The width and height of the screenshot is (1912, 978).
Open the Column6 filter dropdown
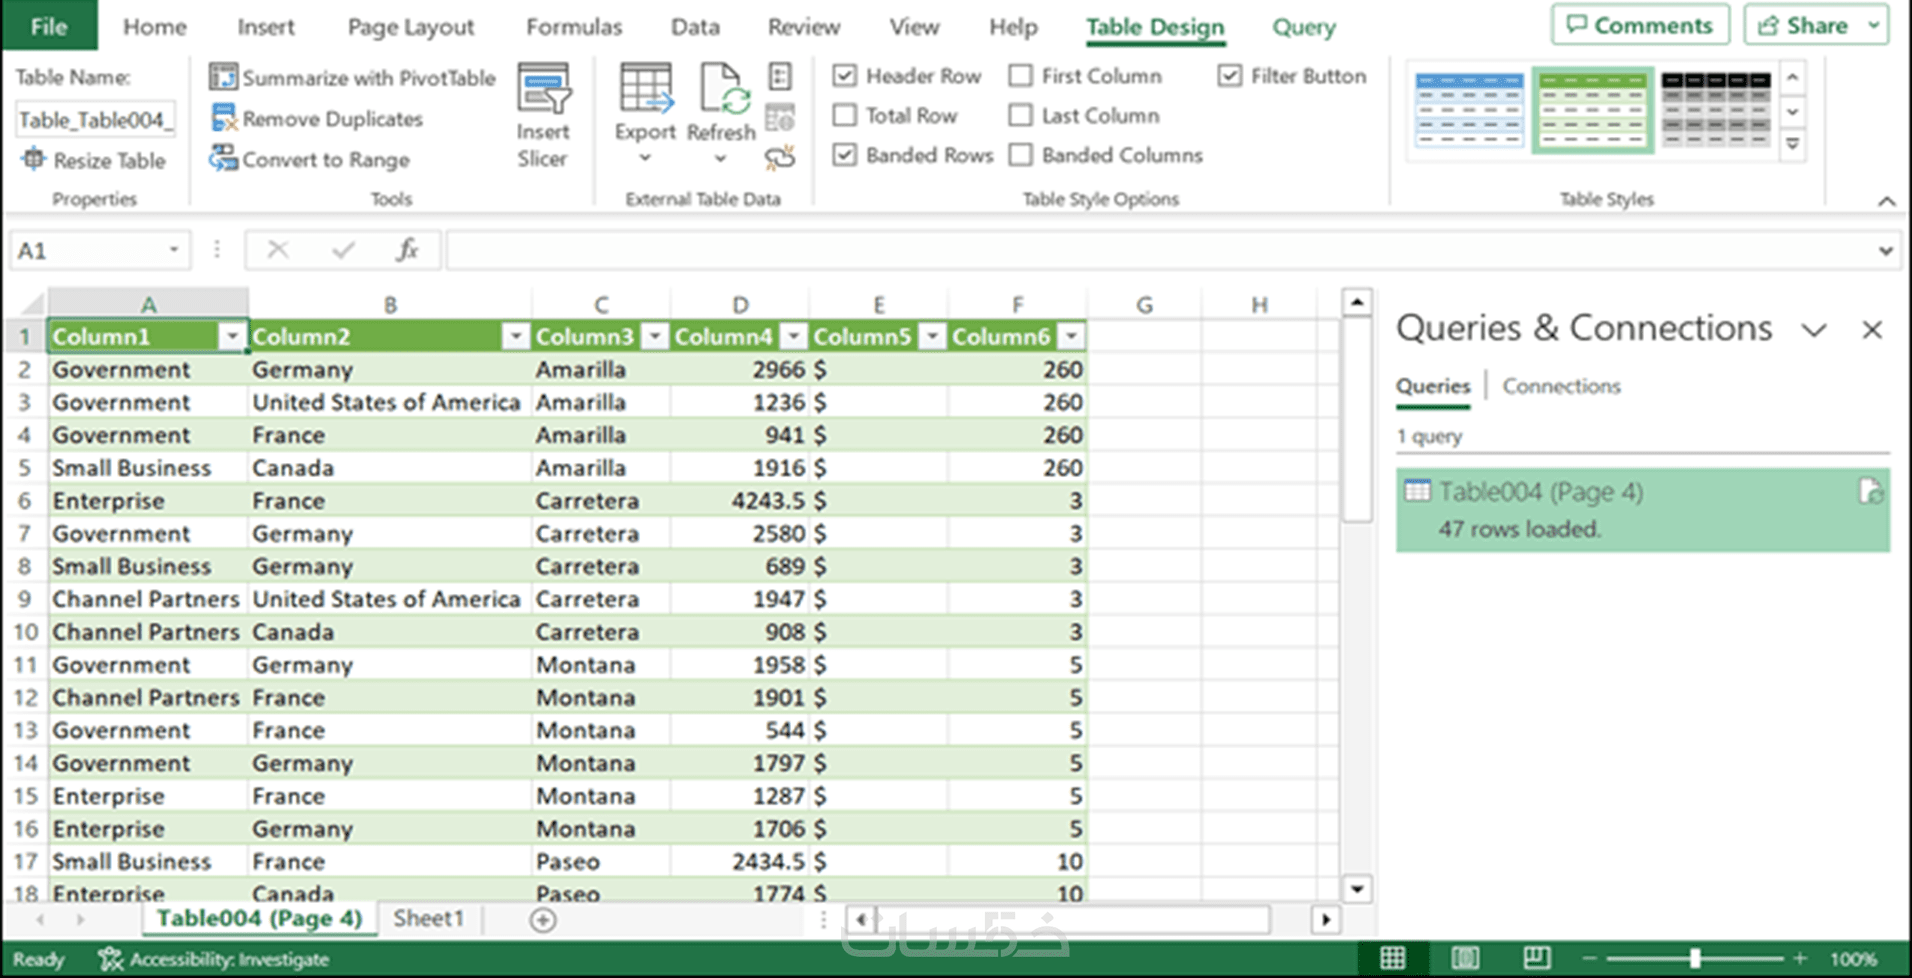tap(1072, 337)
